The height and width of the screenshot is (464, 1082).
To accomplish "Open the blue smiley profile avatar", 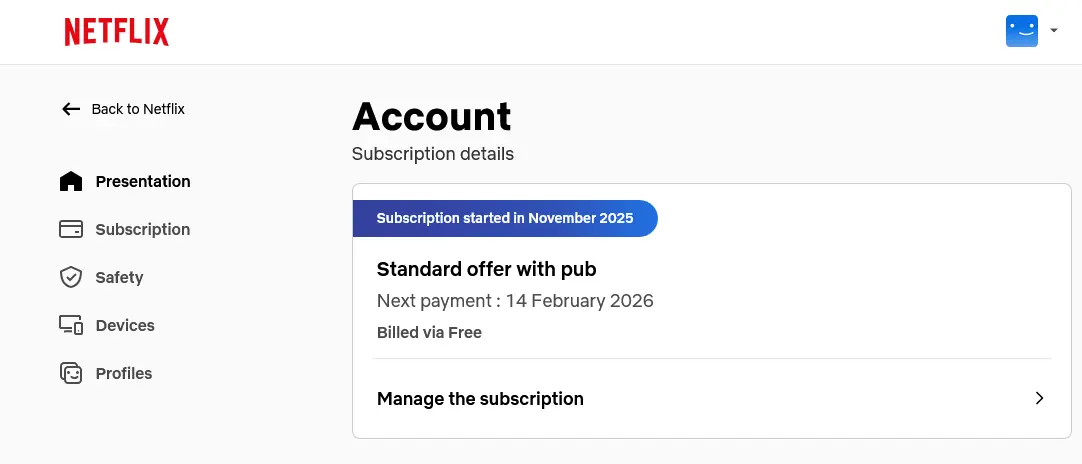I will tap(1021, 31).
